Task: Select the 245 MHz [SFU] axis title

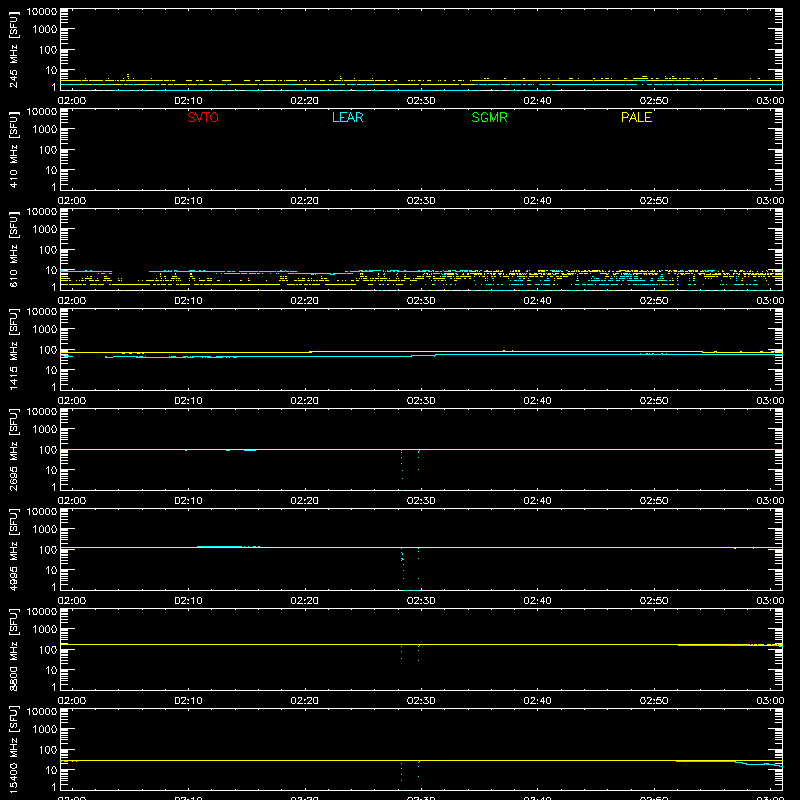Action: (x=14, y=49)
